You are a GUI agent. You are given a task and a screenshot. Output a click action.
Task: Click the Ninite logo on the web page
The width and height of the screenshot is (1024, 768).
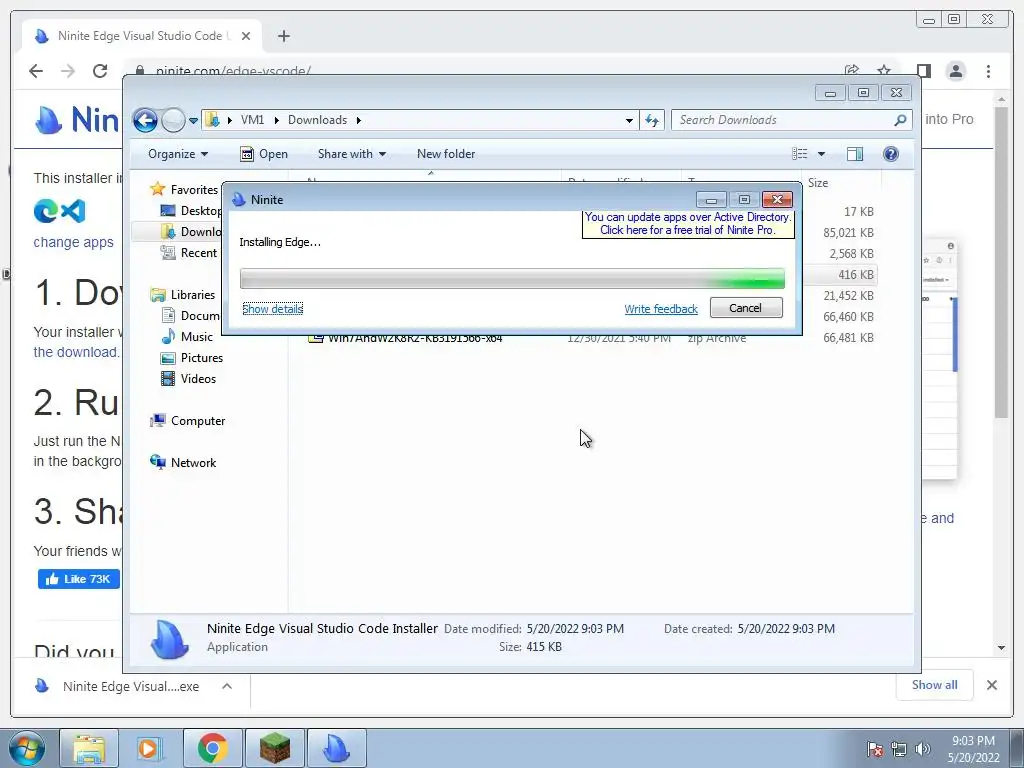[77, 120]
